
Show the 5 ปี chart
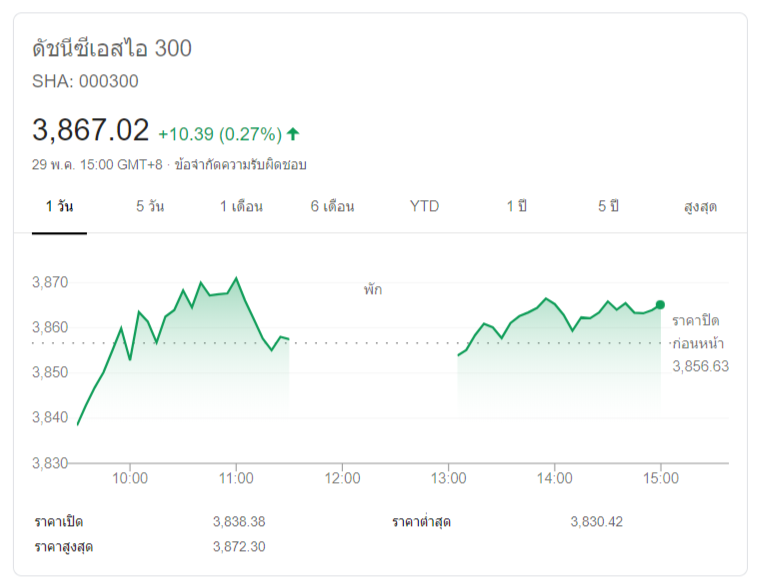(608, 207)
